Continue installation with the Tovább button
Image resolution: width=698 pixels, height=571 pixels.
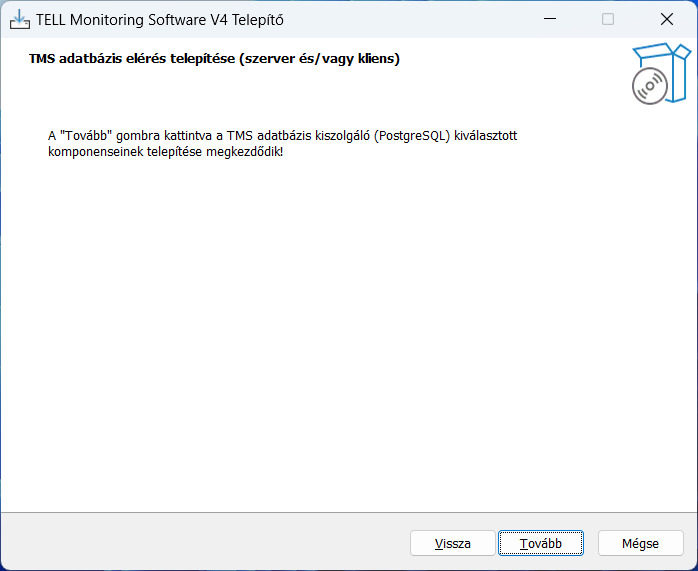point(540,543)
